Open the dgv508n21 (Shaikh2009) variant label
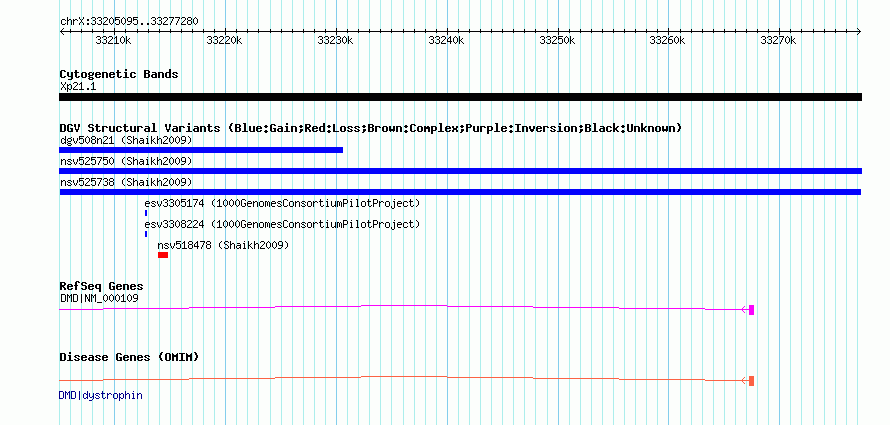 (126, 140)
